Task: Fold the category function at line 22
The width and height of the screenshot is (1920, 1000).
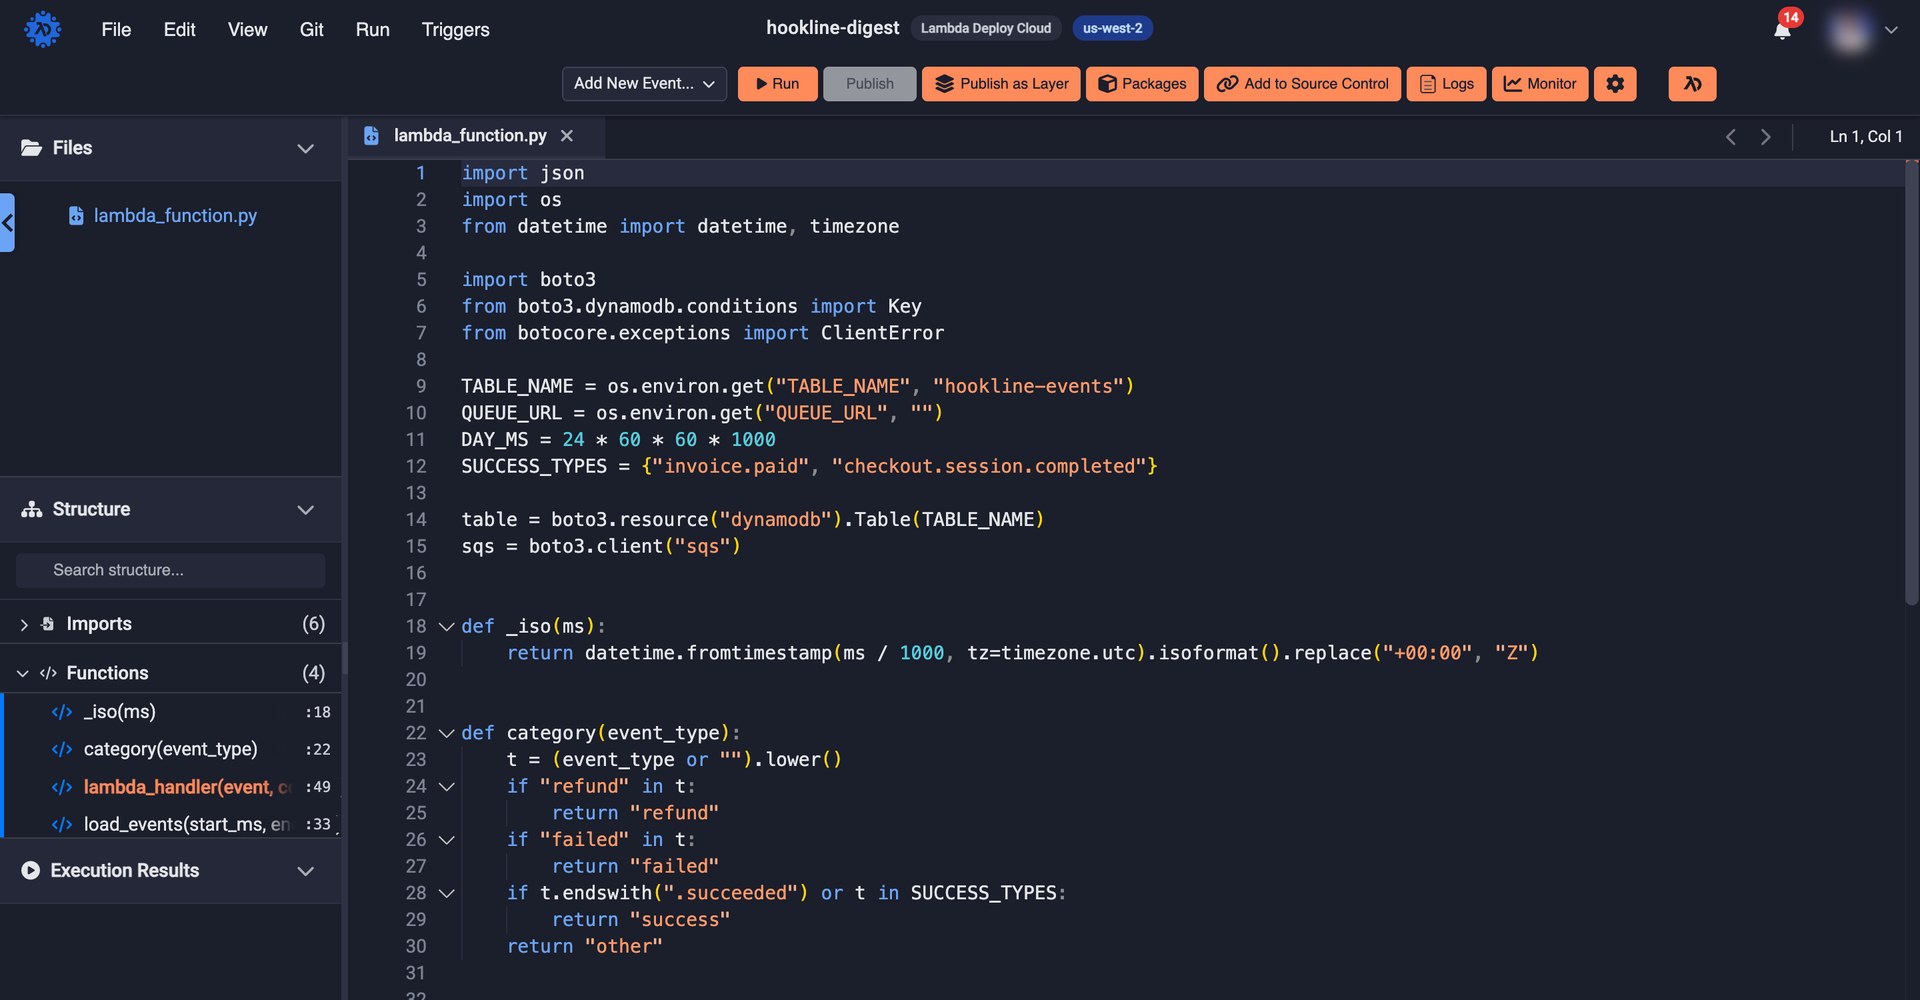Action: point(447,734)
